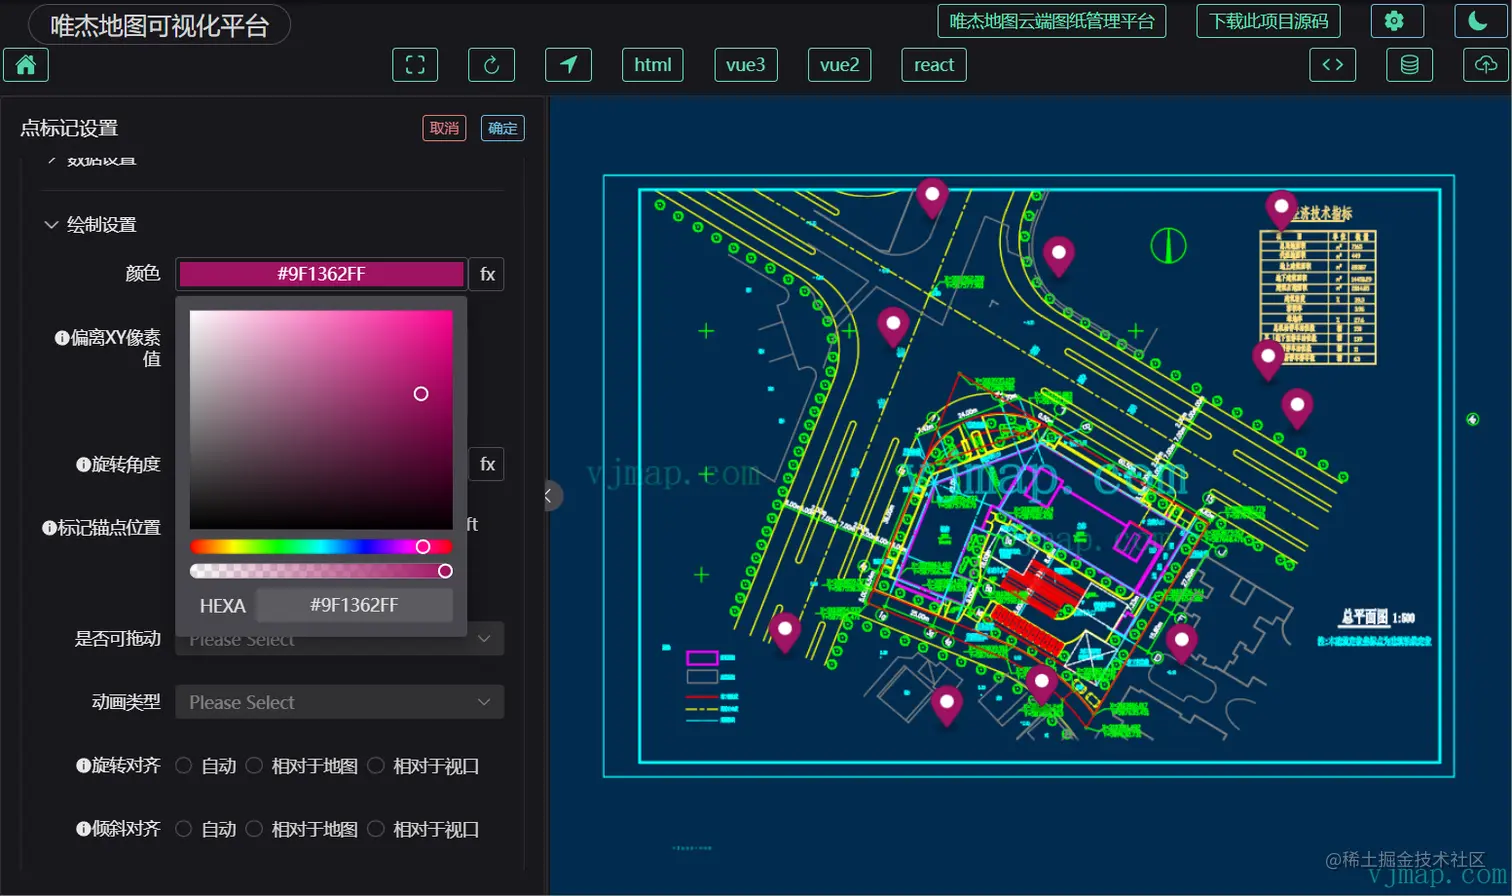Click the info icon beside 旋转对齐
Viewport: 1512px width, 896px height.
(x=83, y=766)
